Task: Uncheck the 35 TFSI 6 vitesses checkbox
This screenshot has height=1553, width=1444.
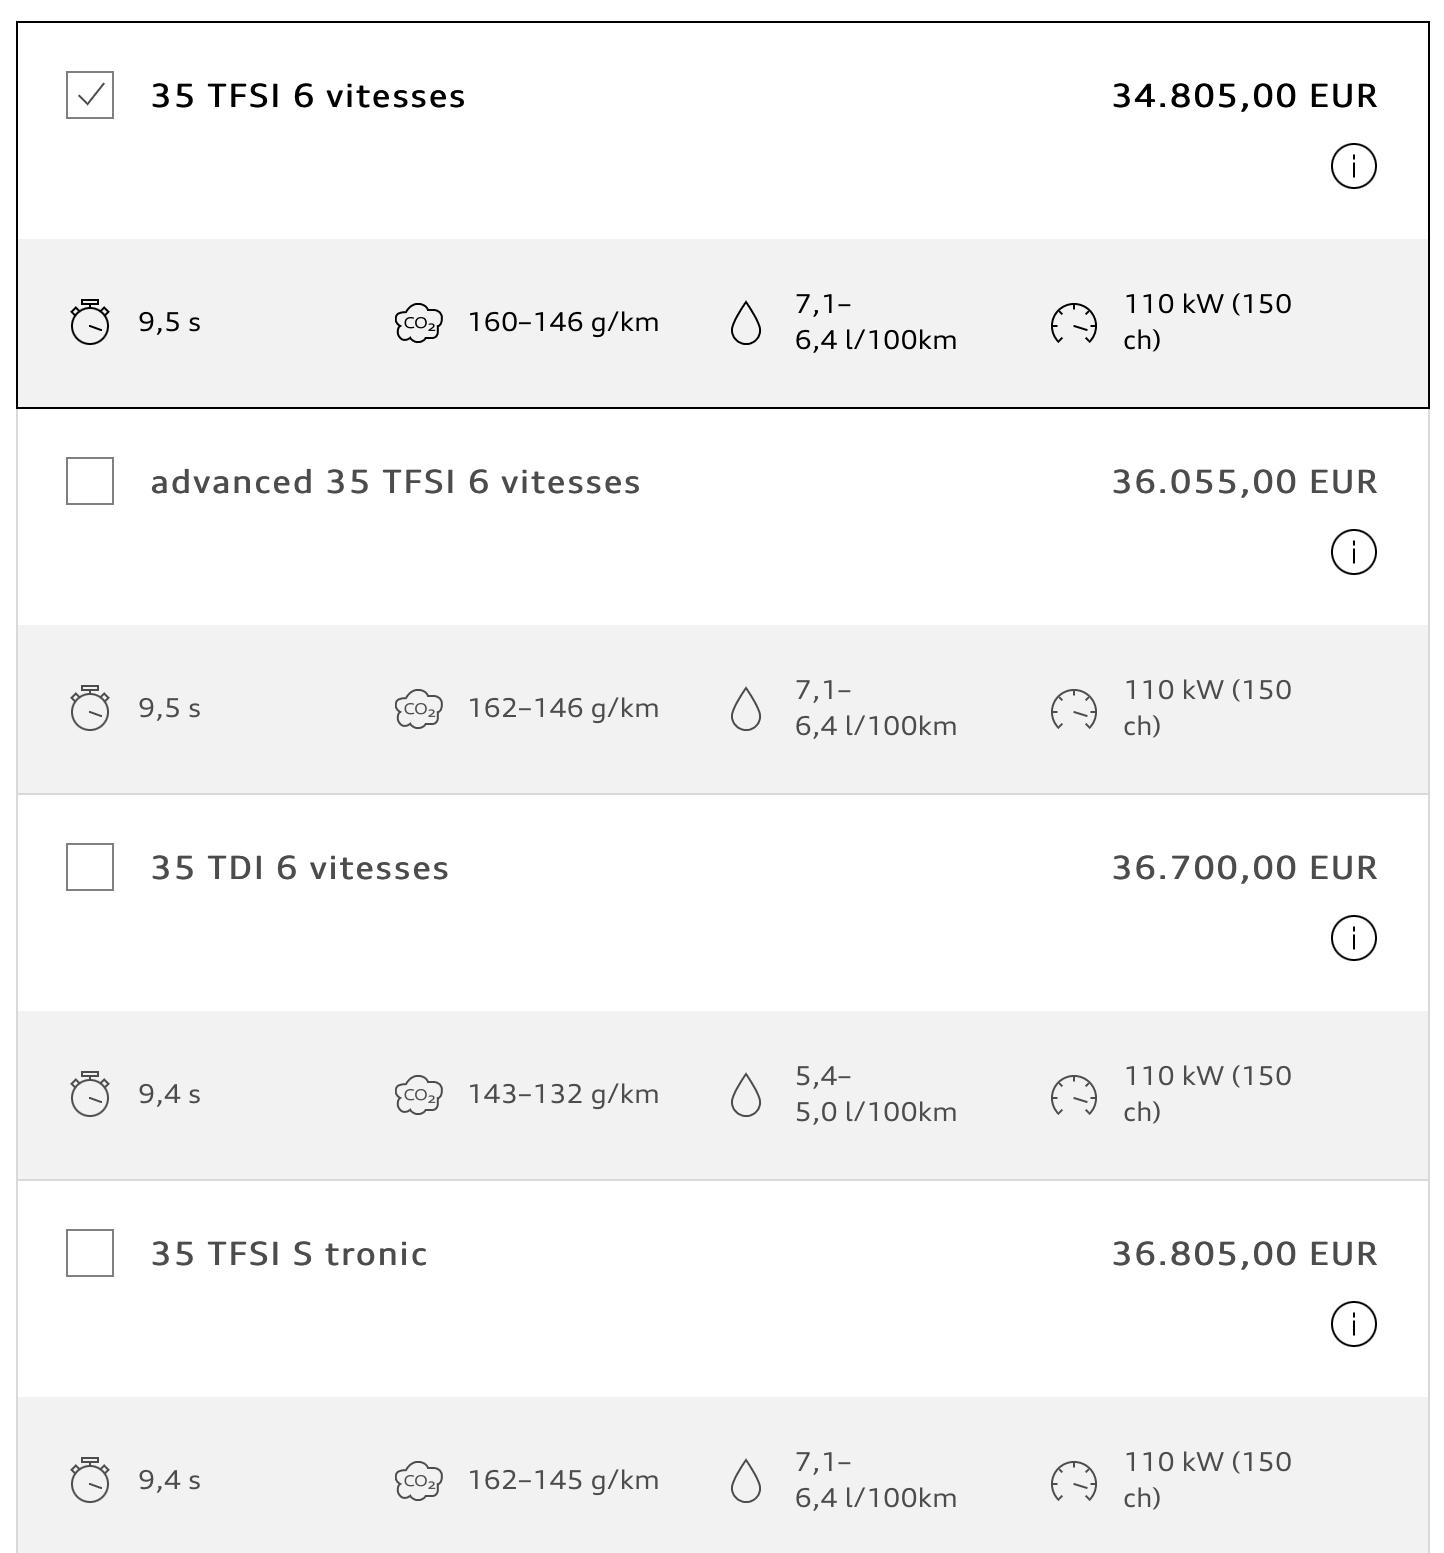Action: (x=90, y=95)
